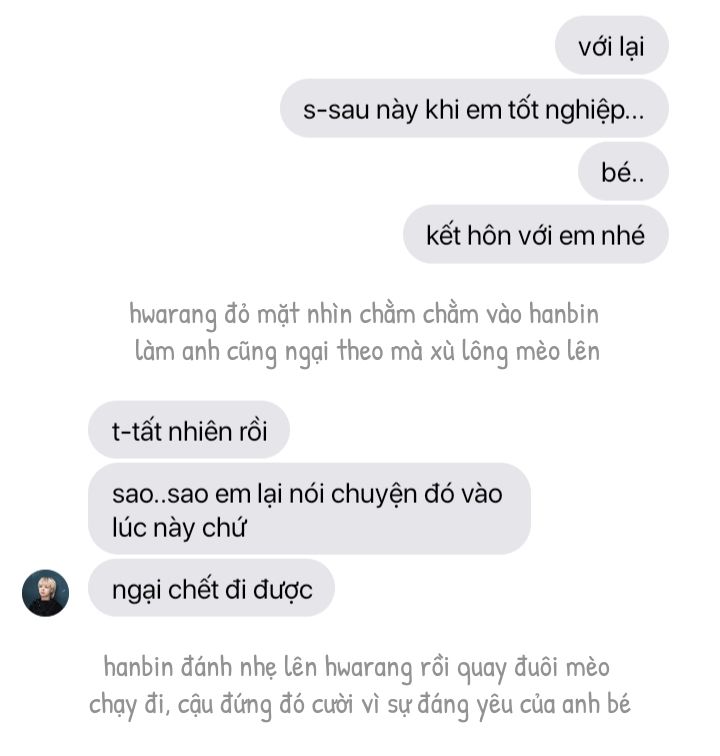This screenshot has width=720, height=756.
Task: Click the words "lúc này chứ" in the received message
Action: (x=179, y=527)
